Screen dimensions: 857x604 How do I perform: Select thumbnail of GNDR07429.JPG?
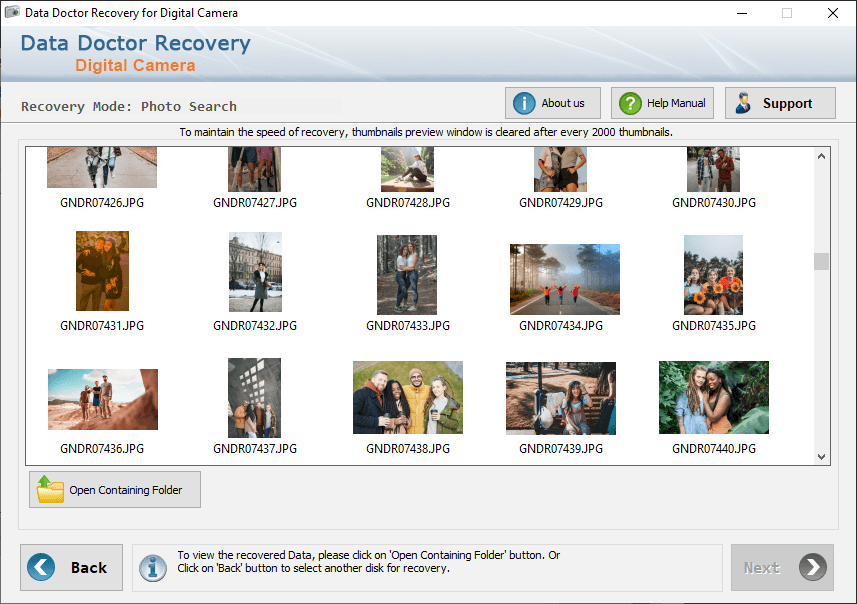click(560, 169)
